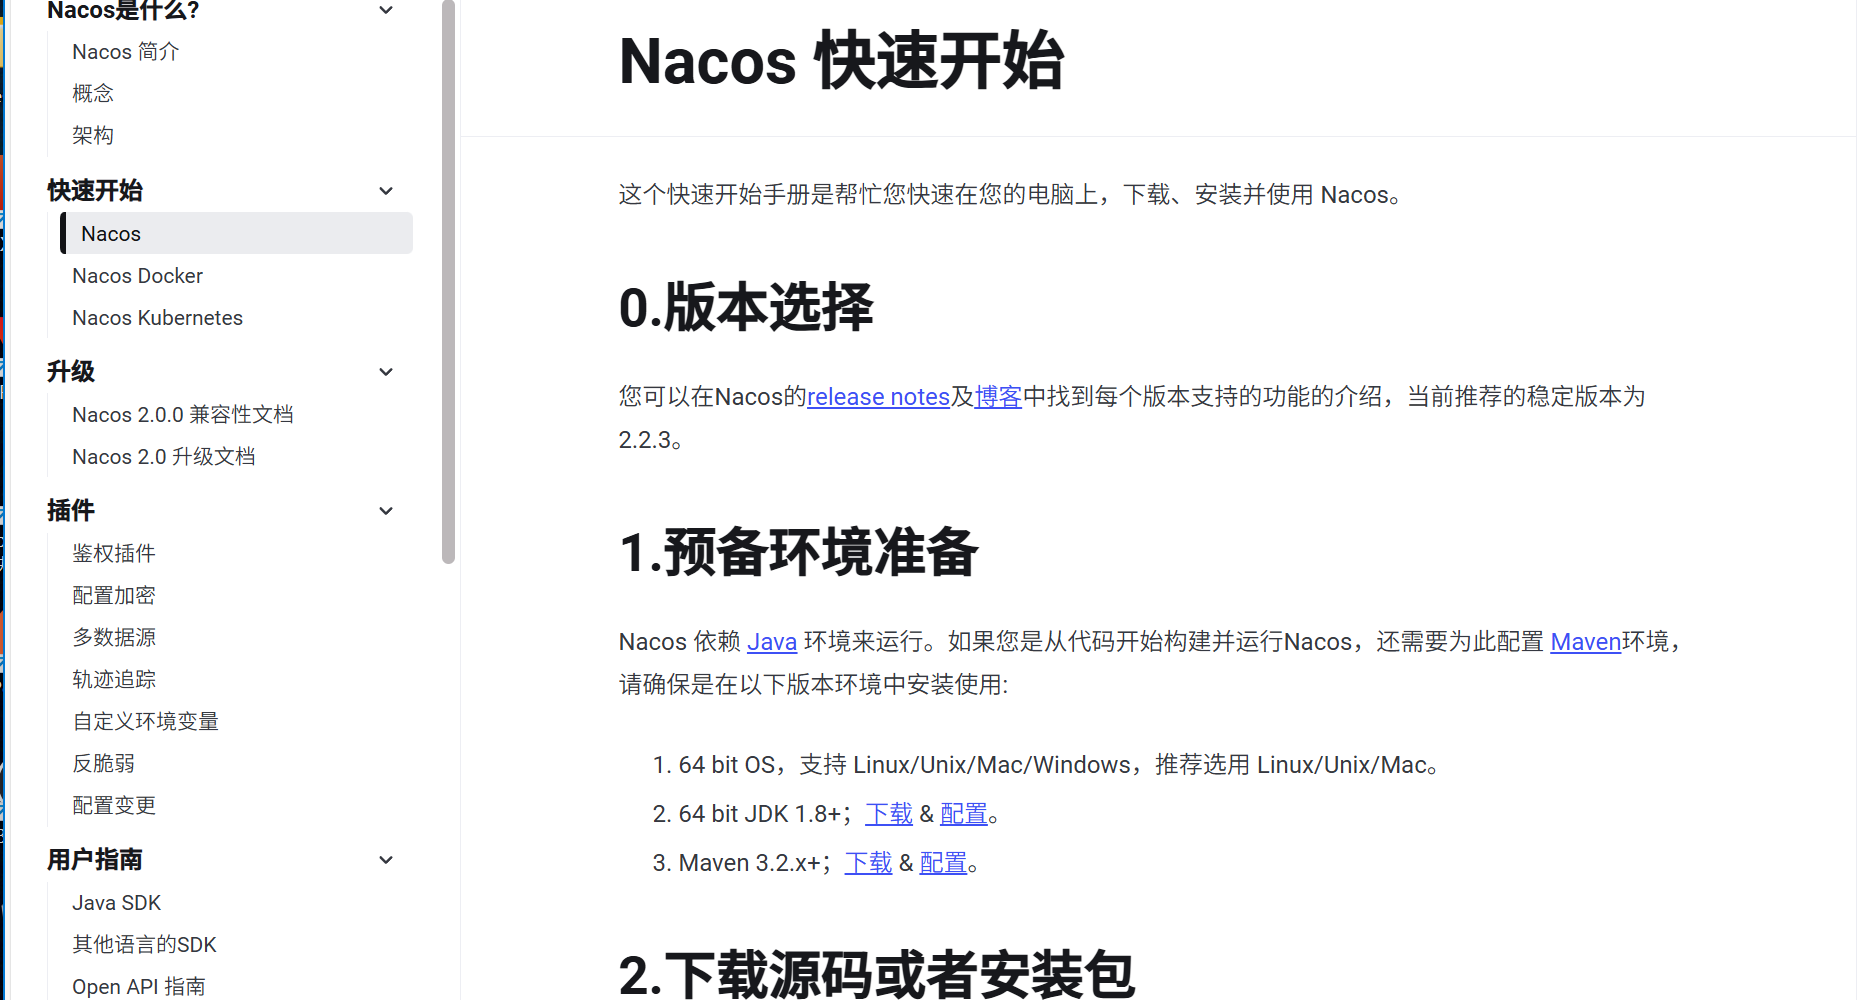Open the 自定义环境变量 page

click(x=145, y=722)
